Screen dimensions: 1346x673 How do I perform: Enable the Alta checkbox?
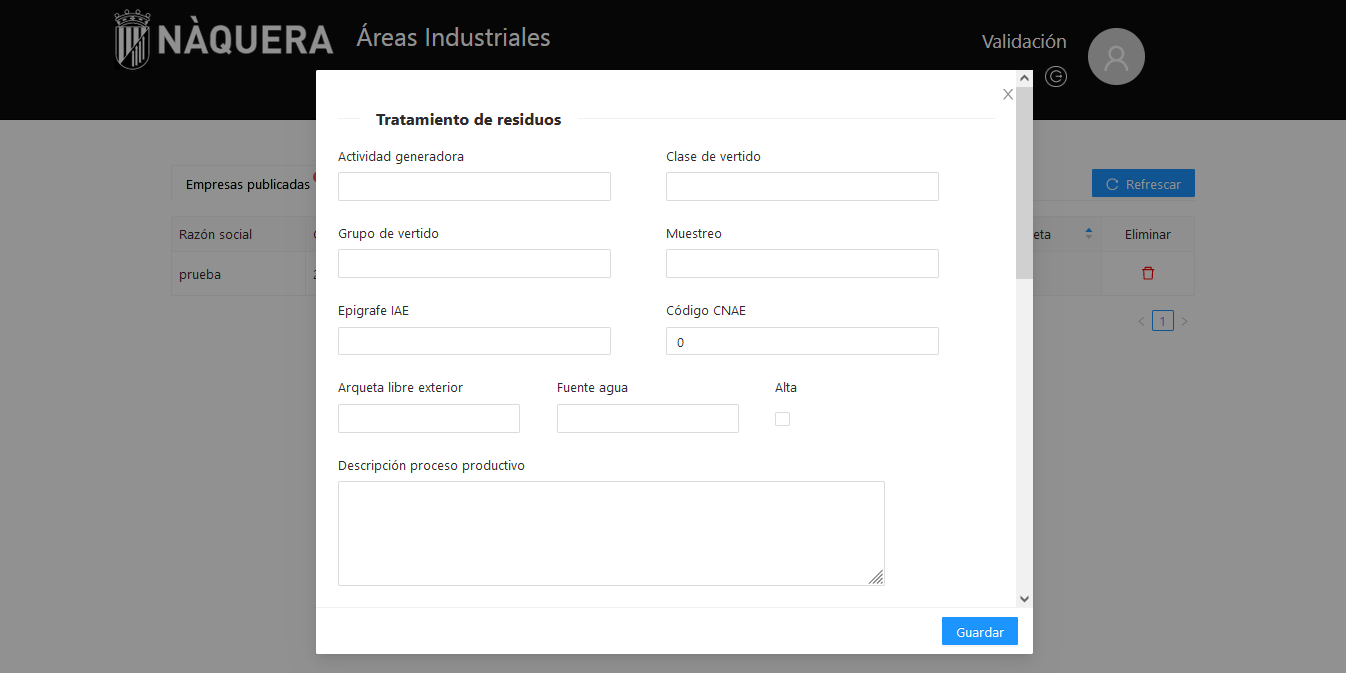782,419
